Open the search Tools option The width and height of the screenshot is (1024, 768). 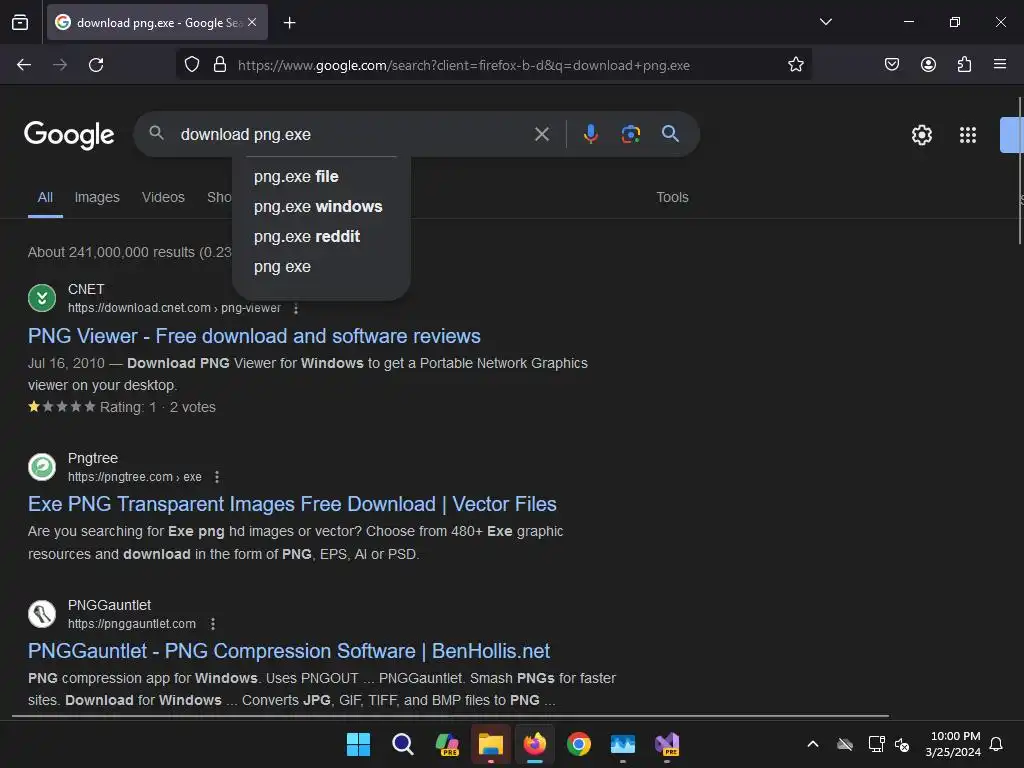click(672, 197)
